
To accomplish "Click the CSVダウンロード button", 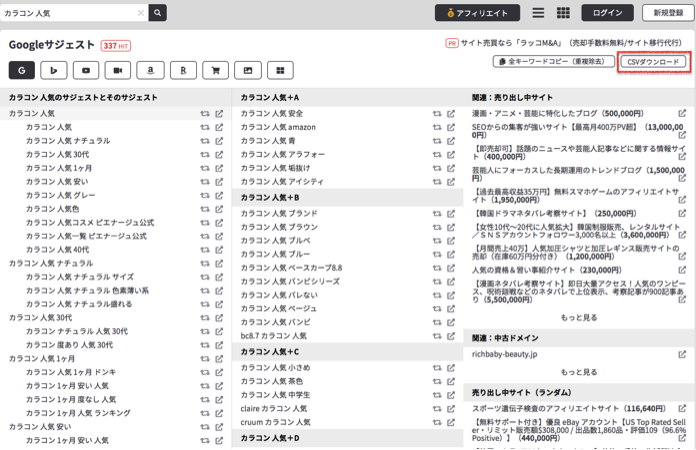I will 653,62.
